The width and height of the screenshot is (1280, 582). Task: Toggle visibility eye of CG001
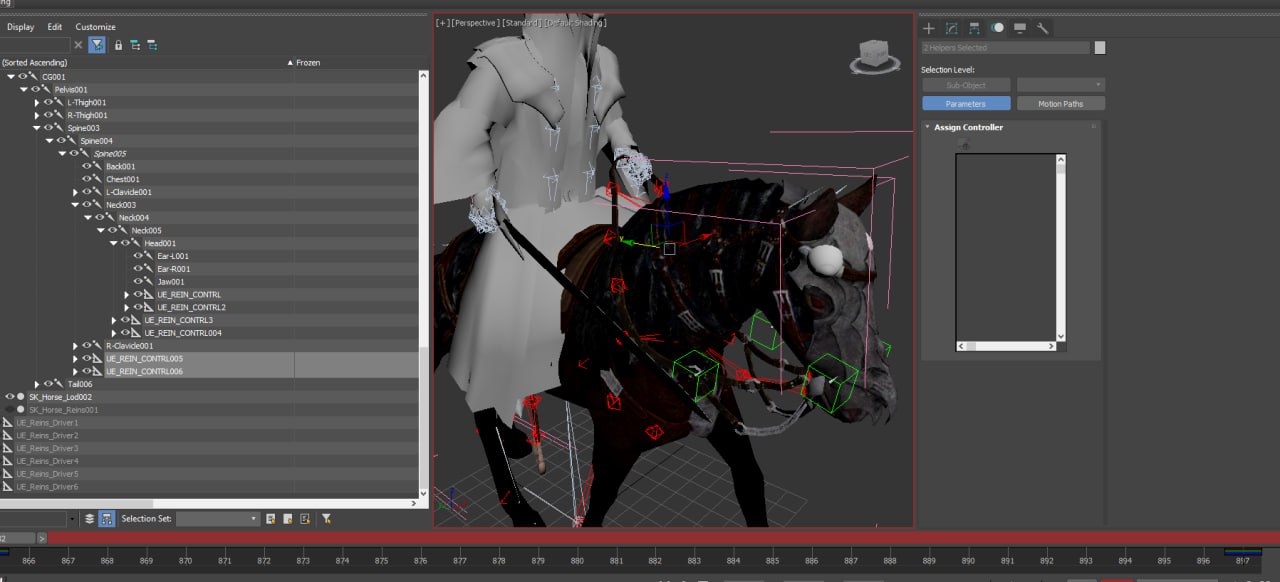[22, 77]
